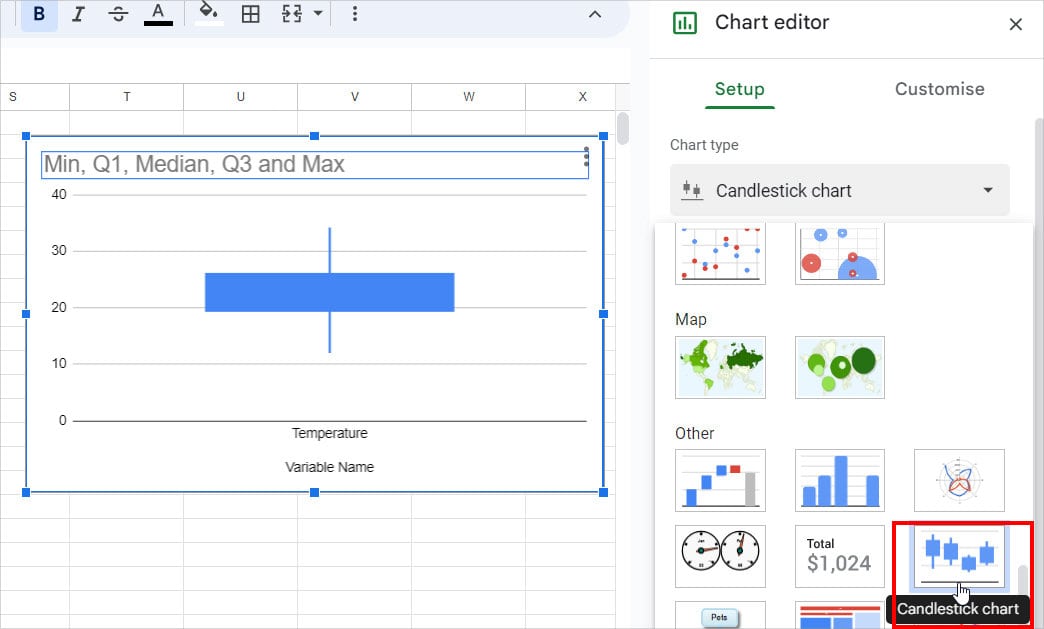Select the geo chart with markers
Viewport: 1044px width, 629px height.
pyautogui.click(x=840, y=367)
